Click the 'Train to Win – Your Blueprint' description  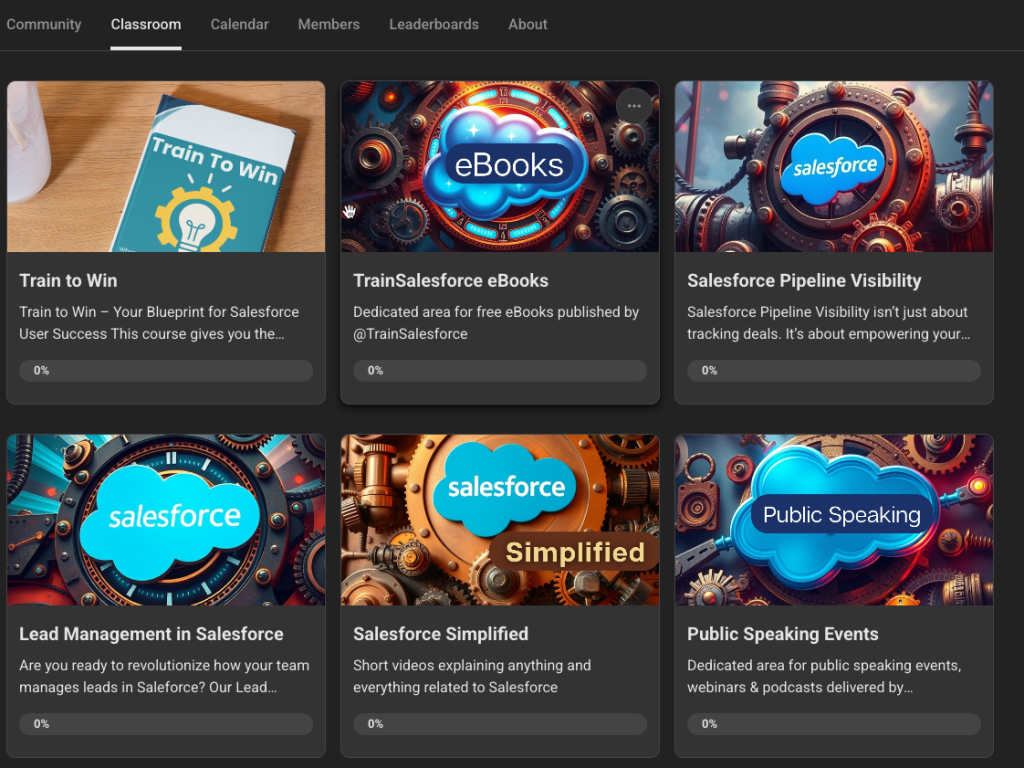(x=159, y=323)
